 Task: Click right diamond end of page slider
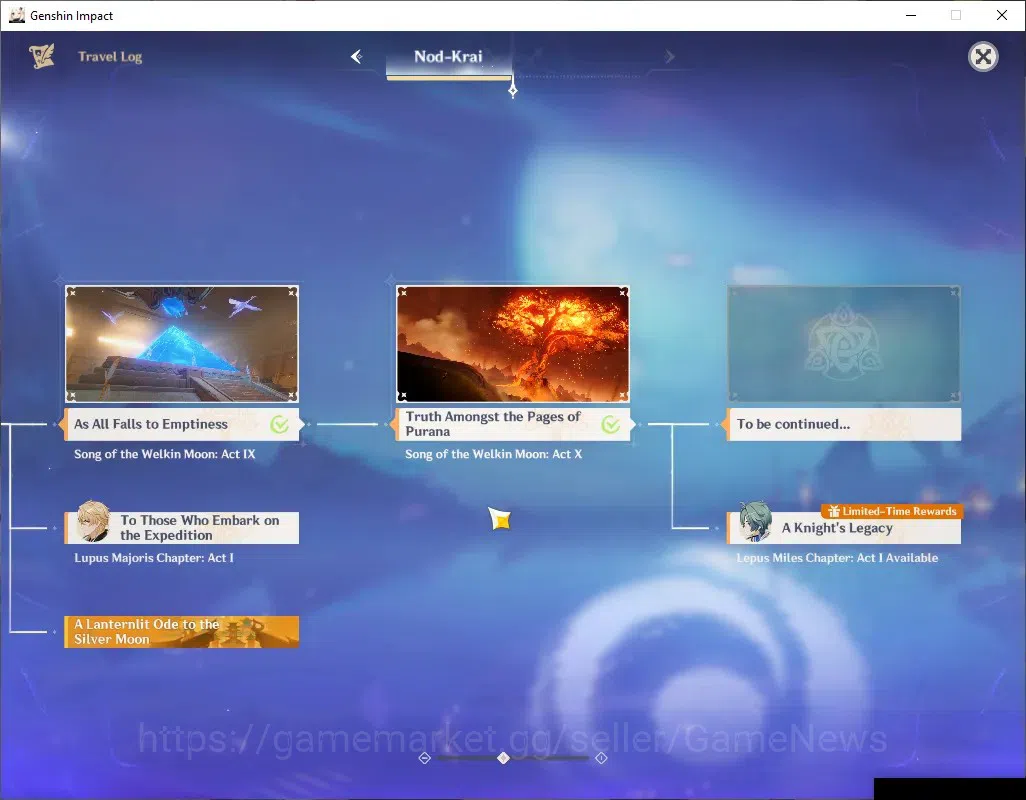coord(601,757)
